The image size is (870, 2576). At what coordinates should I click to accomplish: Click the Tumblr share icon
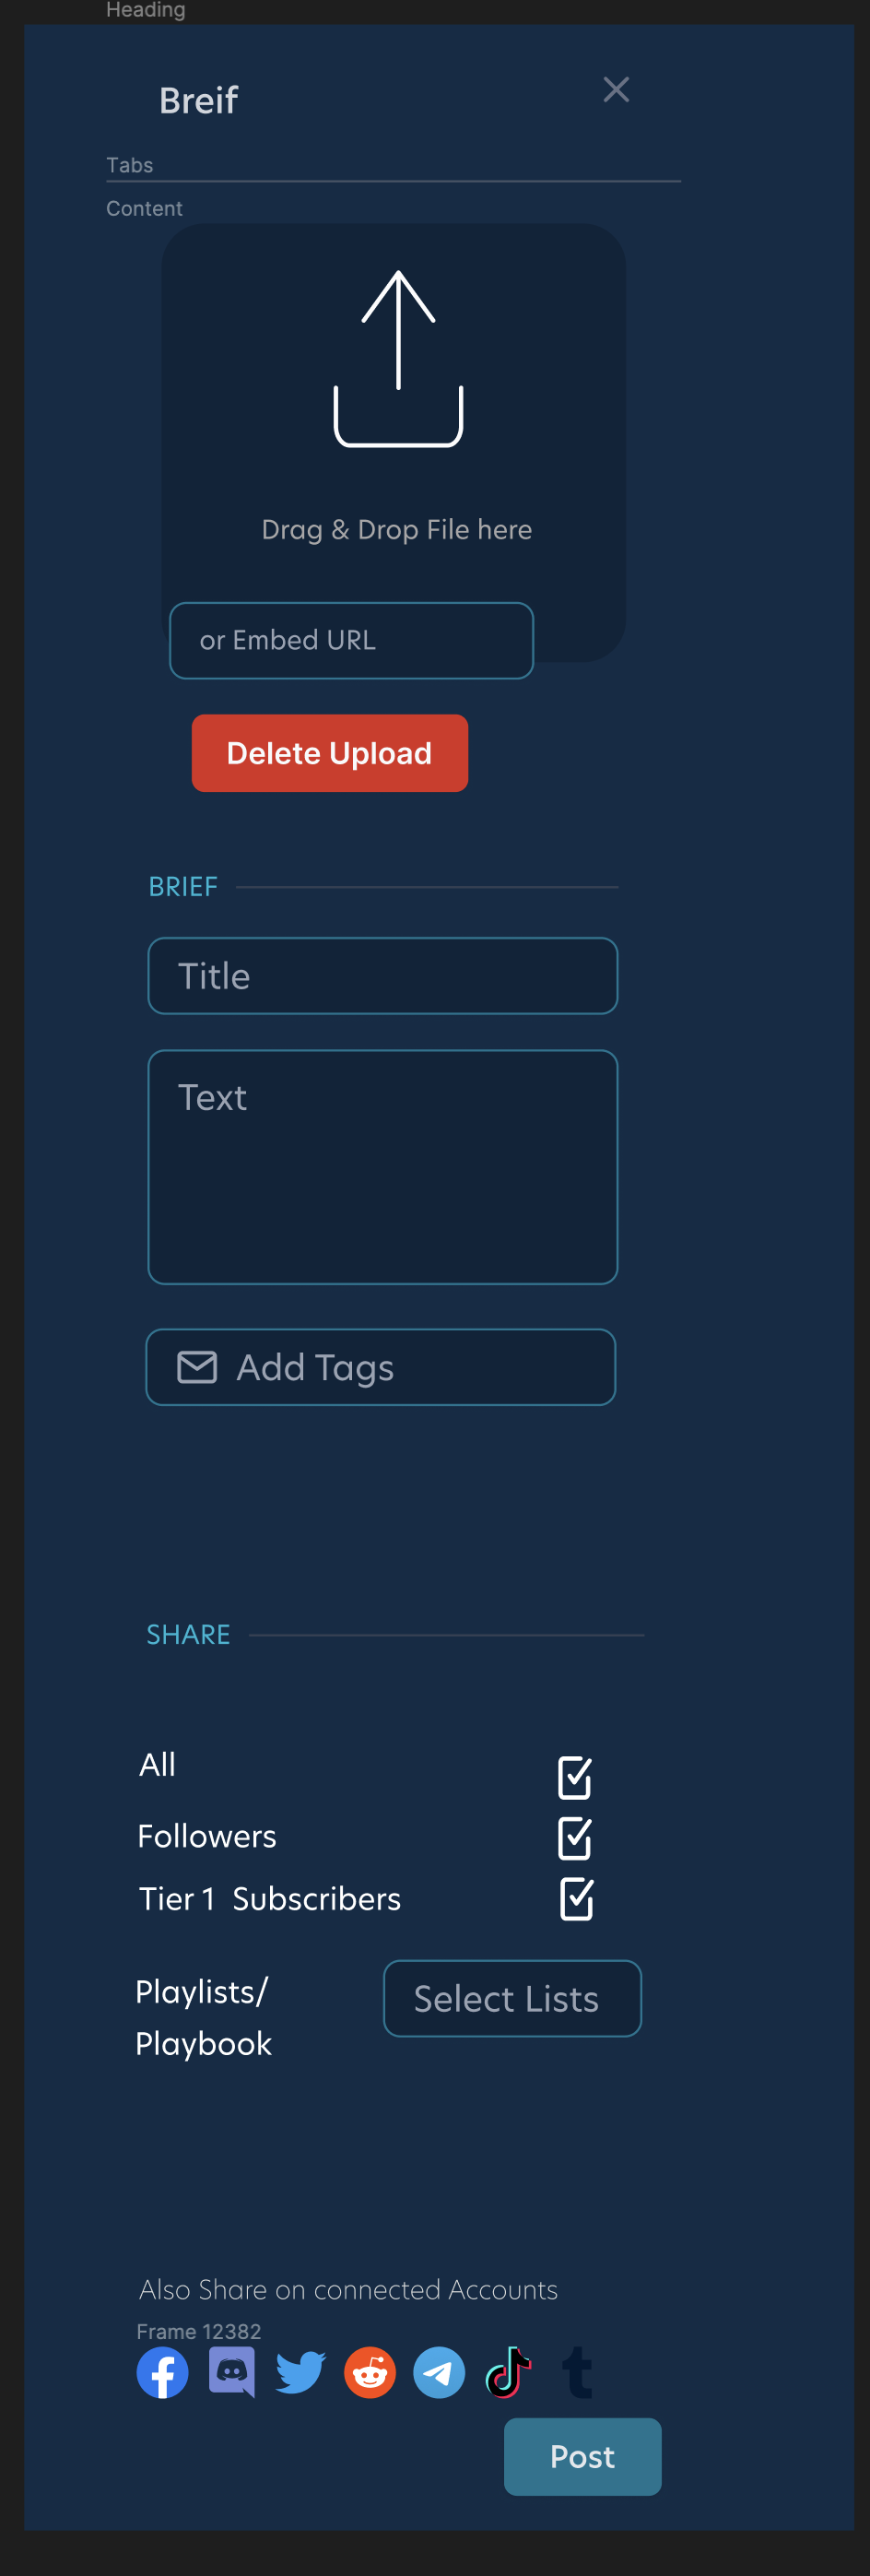[x=578, y=2371]
